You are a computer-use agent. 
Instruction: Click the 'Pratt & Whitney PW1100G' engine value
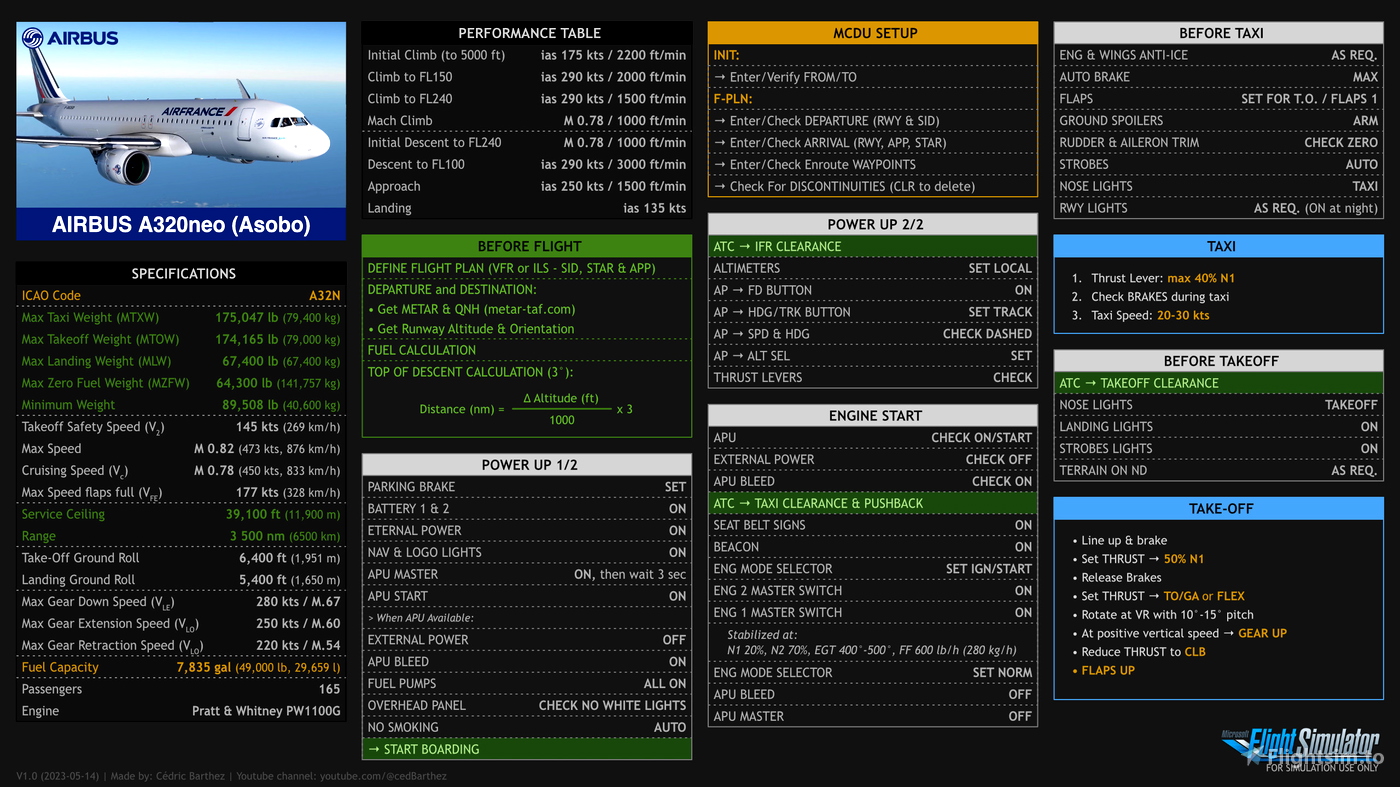tap(266, 711)
